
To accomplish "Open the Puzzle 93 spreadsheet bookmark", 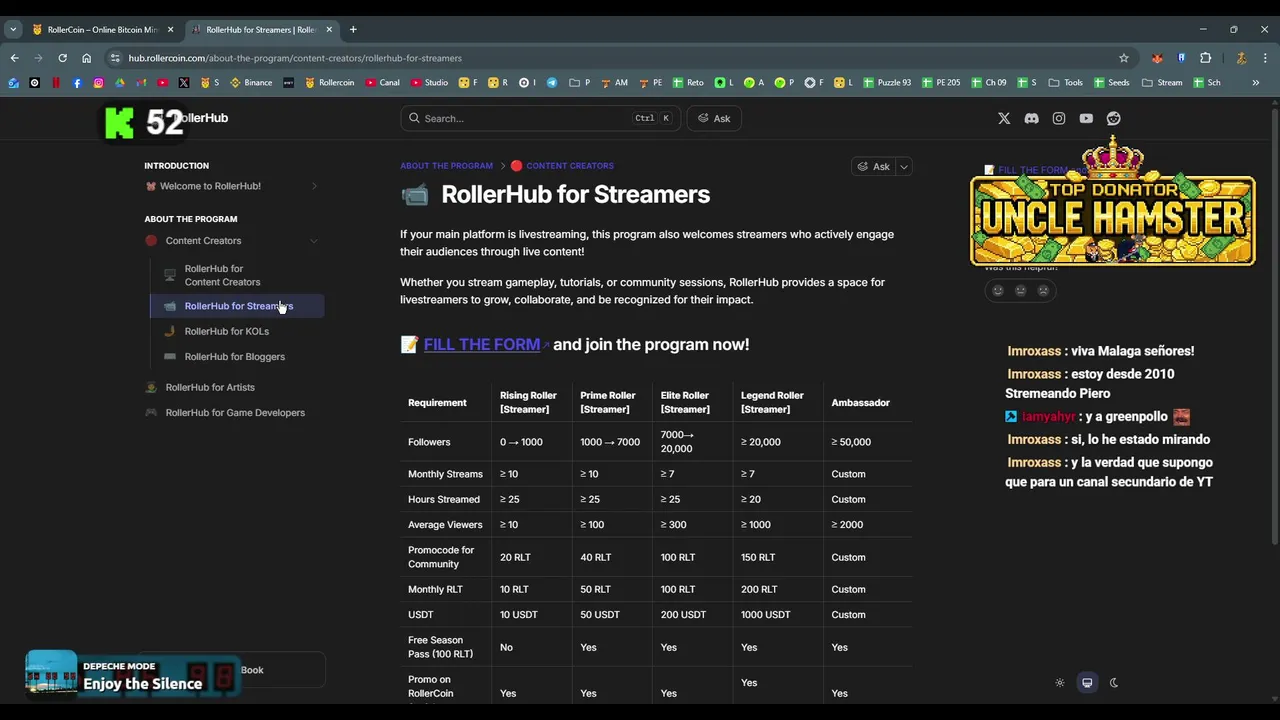I will [x=887, y=83].
